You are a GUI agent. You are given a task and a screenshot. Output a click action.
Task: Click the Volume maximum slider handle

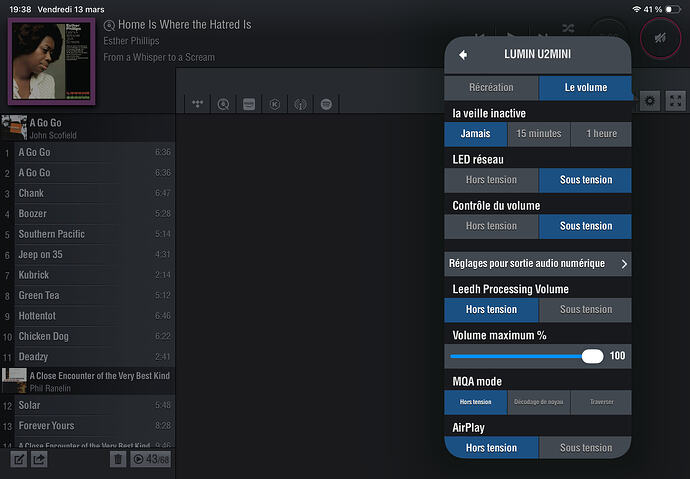[x=593, y=355]
